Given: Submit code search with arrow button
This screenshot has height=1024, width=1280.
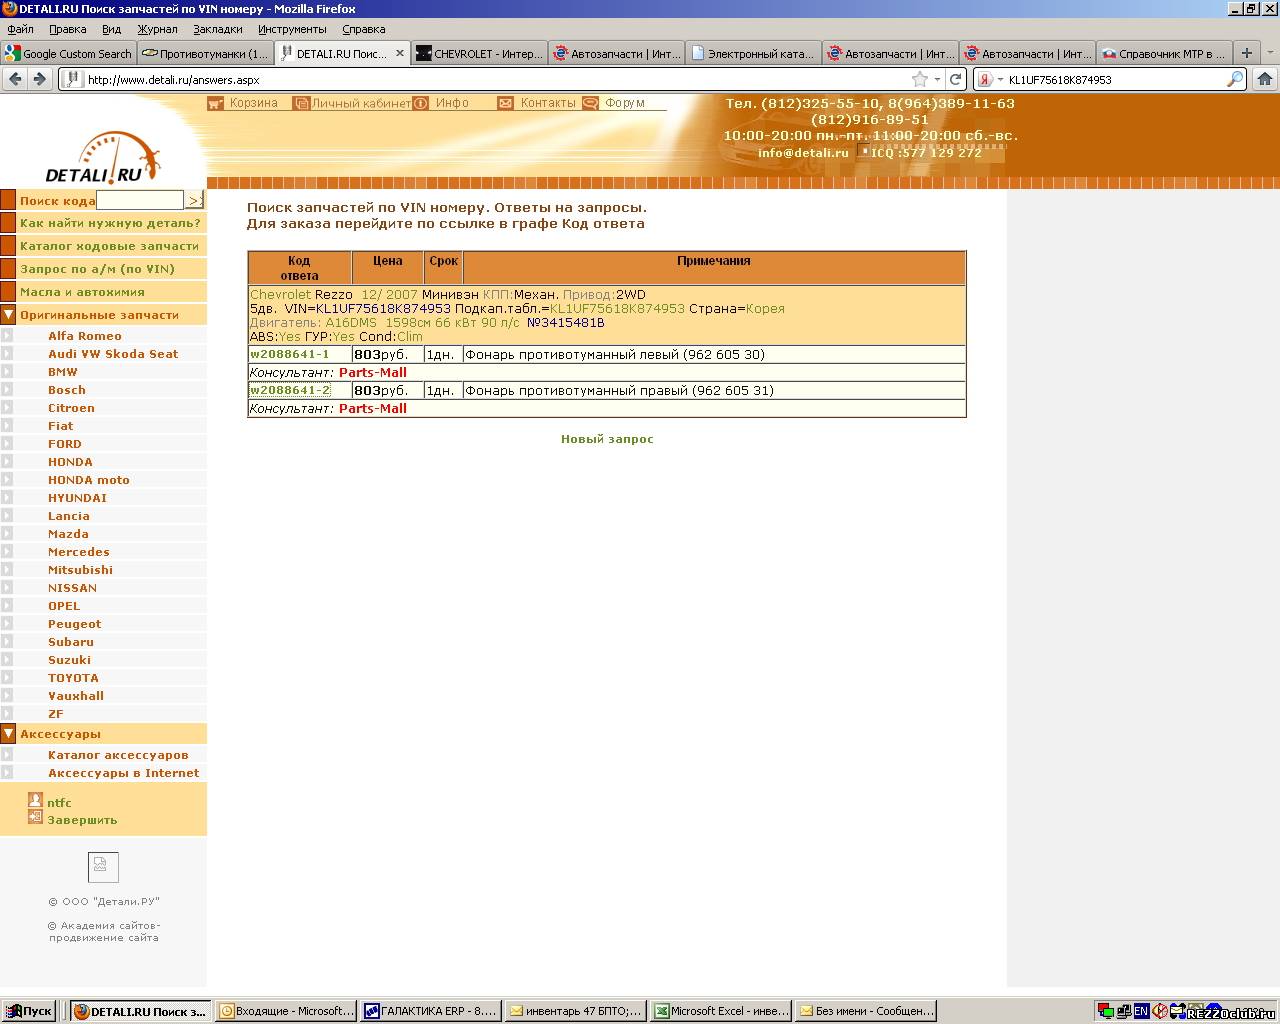Looking at the screenshot, I should point(195,200).
